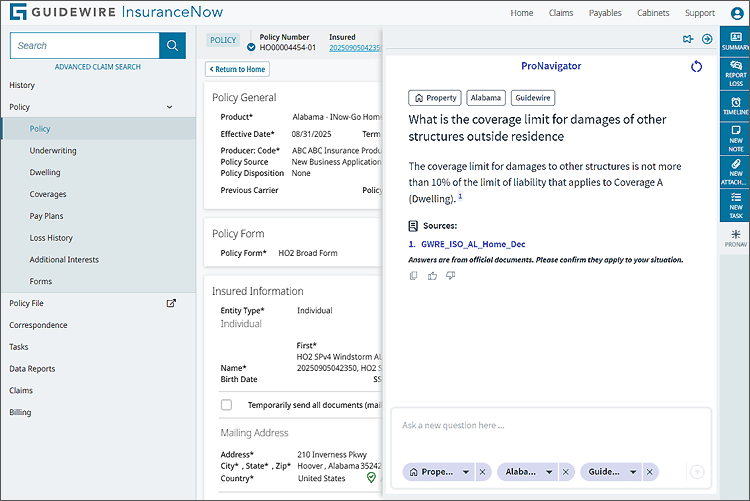The image size is (750, 501).
Task: Open the ProNav assistant tab
Action: pos(735,238)
